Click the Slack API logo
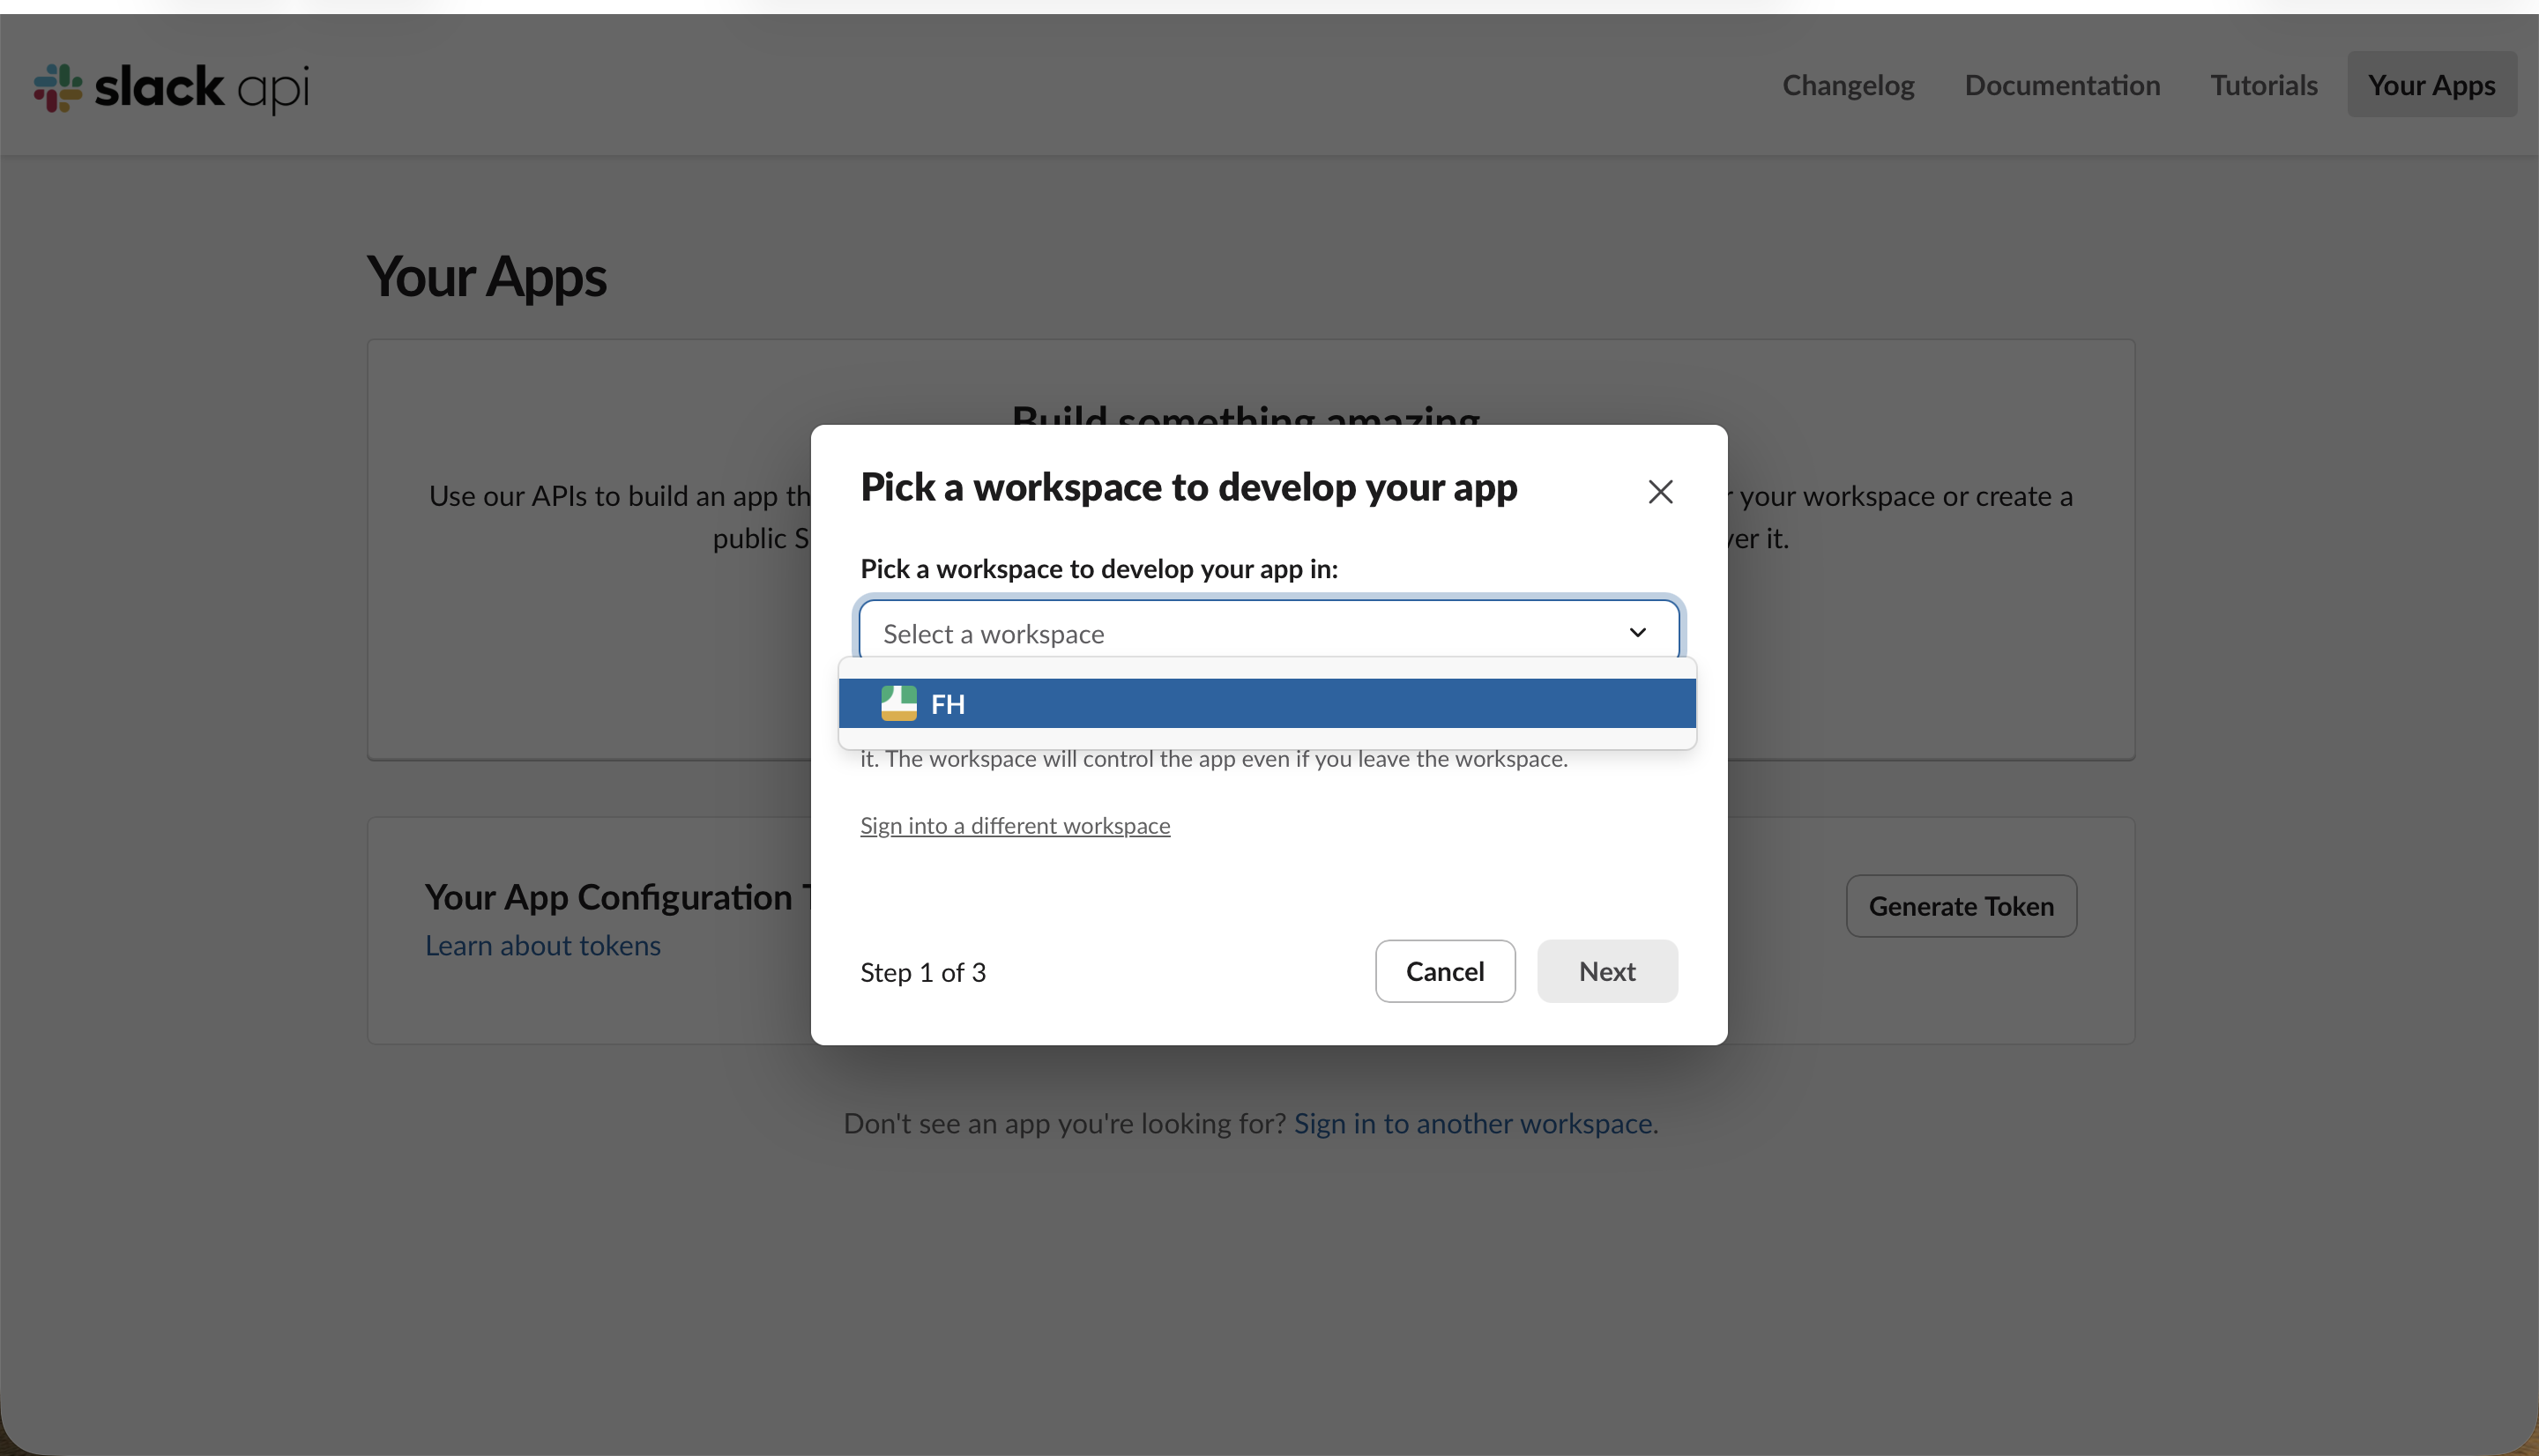This screenshot has height=1456, width=2539. coord(172,87)
